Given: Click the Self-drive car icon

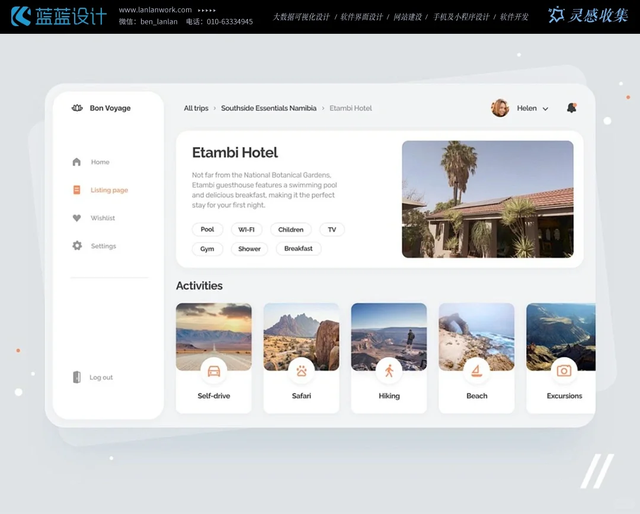Looking at the screenshot, I should pos(214,371).
